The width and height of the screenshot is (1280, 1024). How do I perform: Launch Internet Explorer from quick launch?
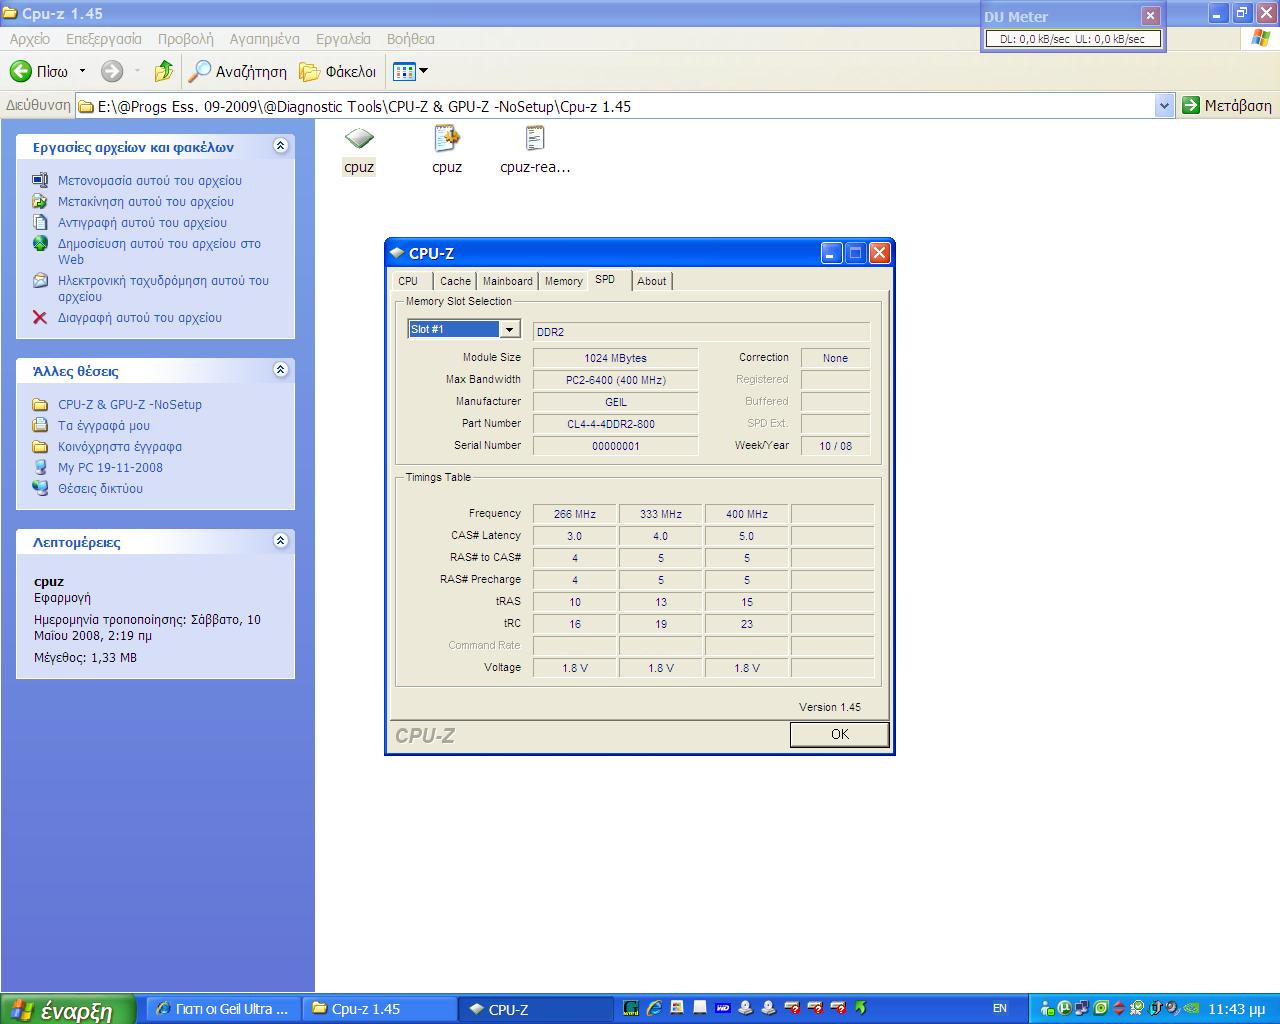point(654,1008)
